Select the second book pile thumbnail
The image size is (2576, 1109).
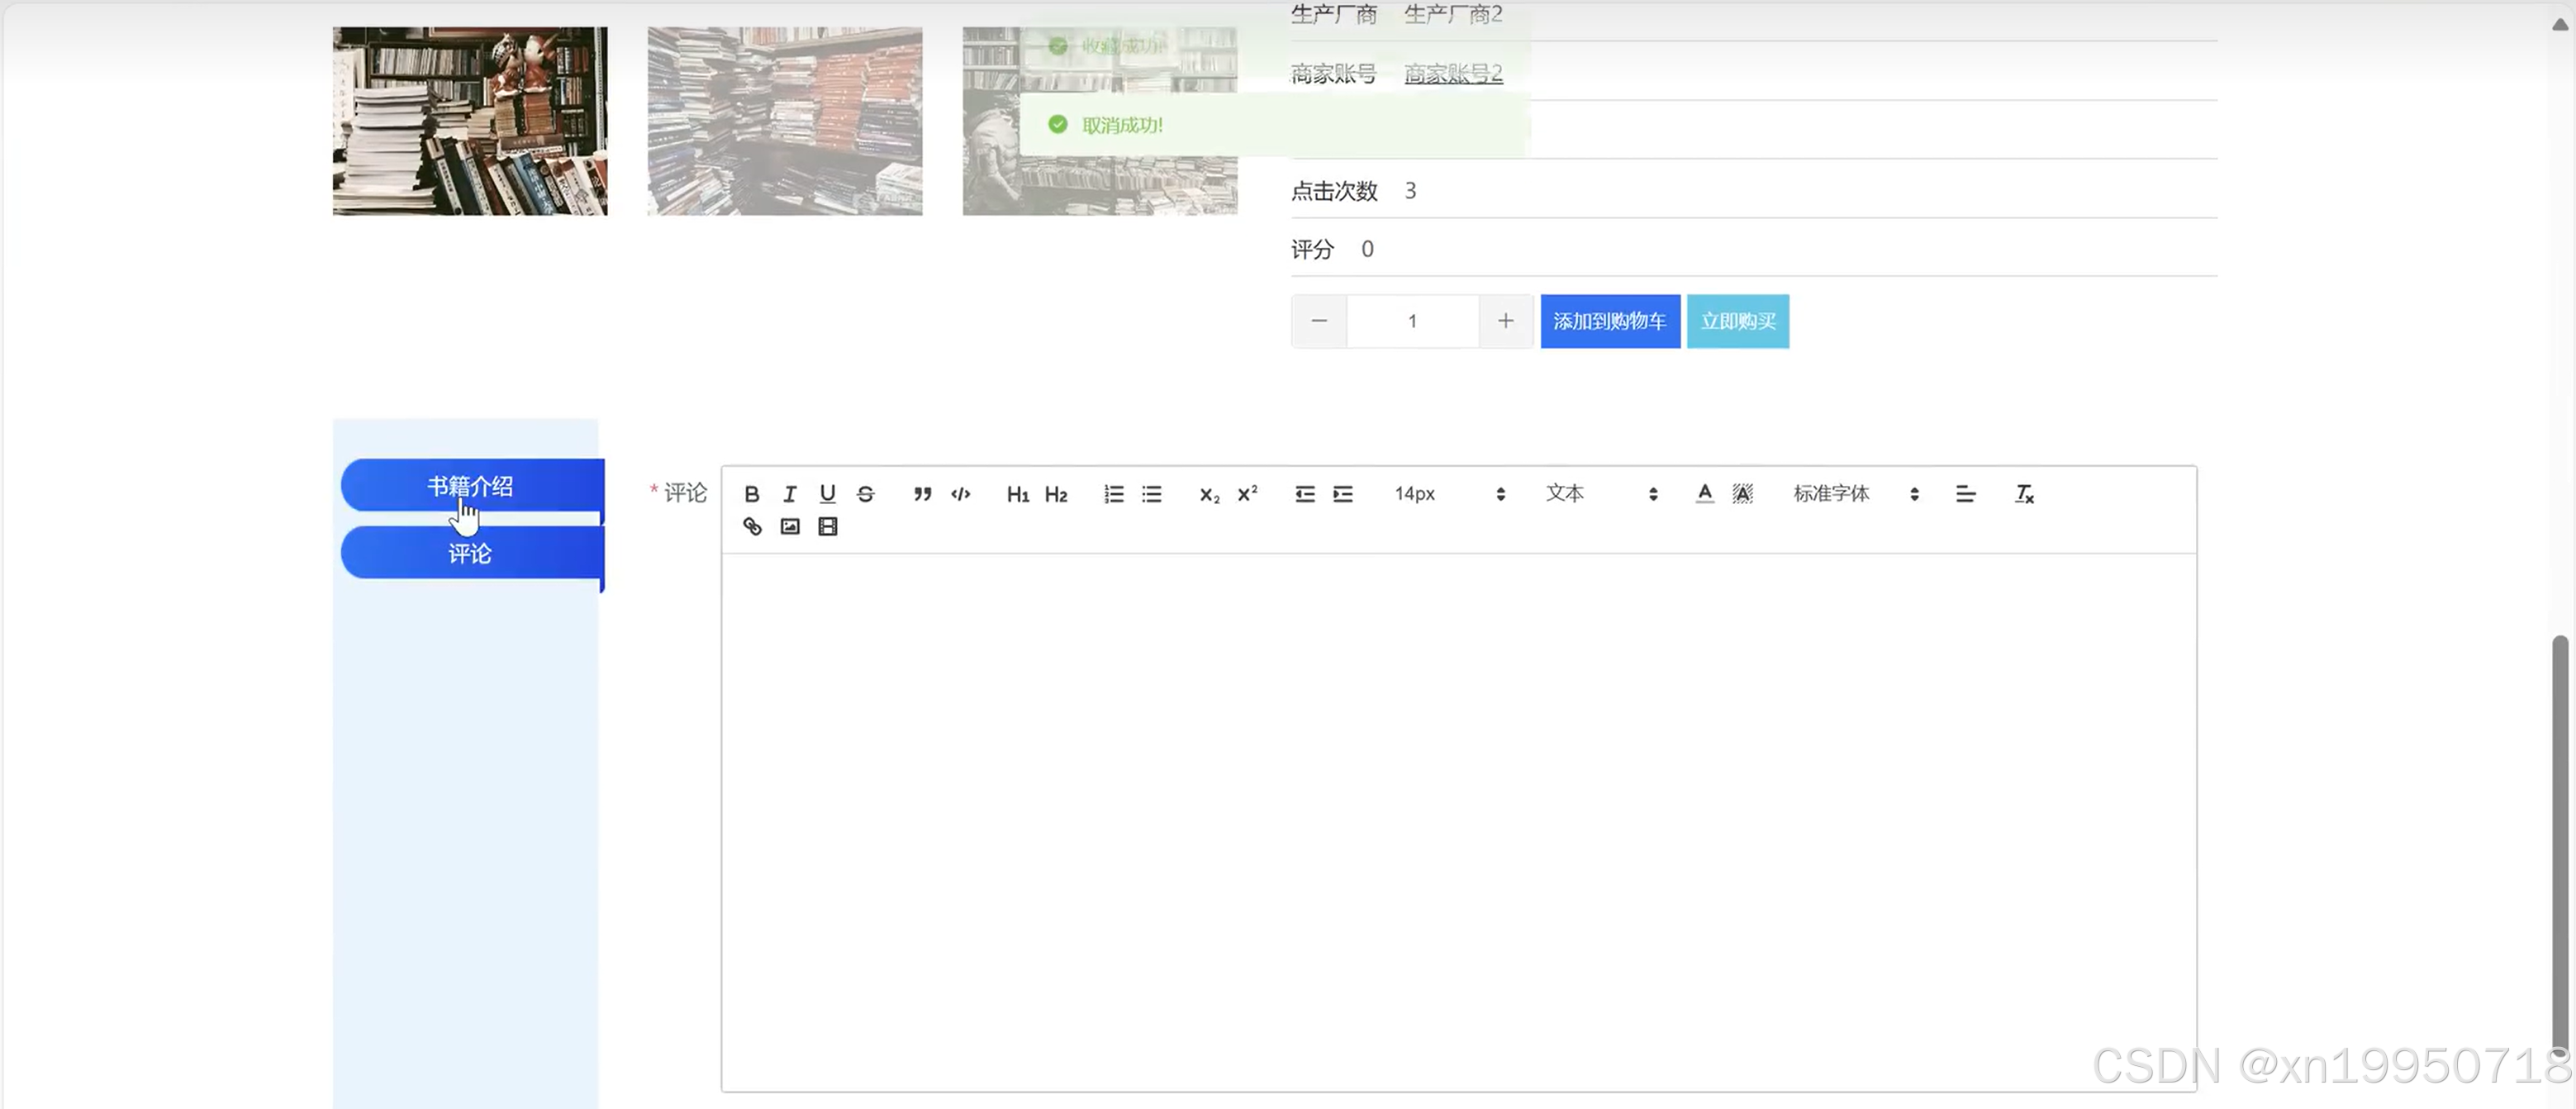(x=785, y=121)
